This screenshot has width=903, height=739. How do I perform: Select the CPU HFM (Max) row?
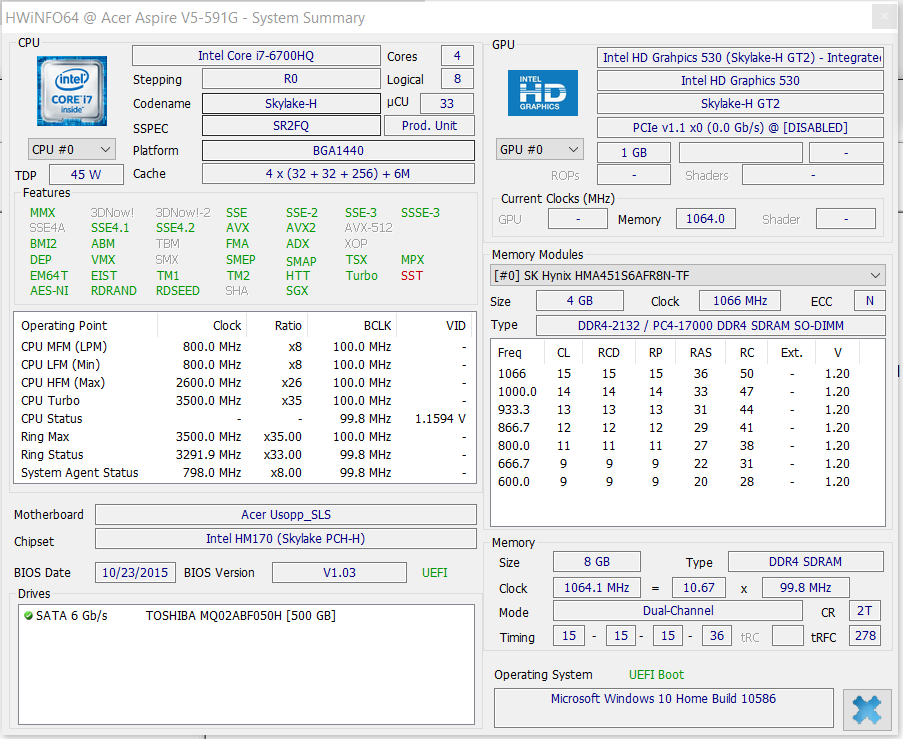[x=244, y=383]
